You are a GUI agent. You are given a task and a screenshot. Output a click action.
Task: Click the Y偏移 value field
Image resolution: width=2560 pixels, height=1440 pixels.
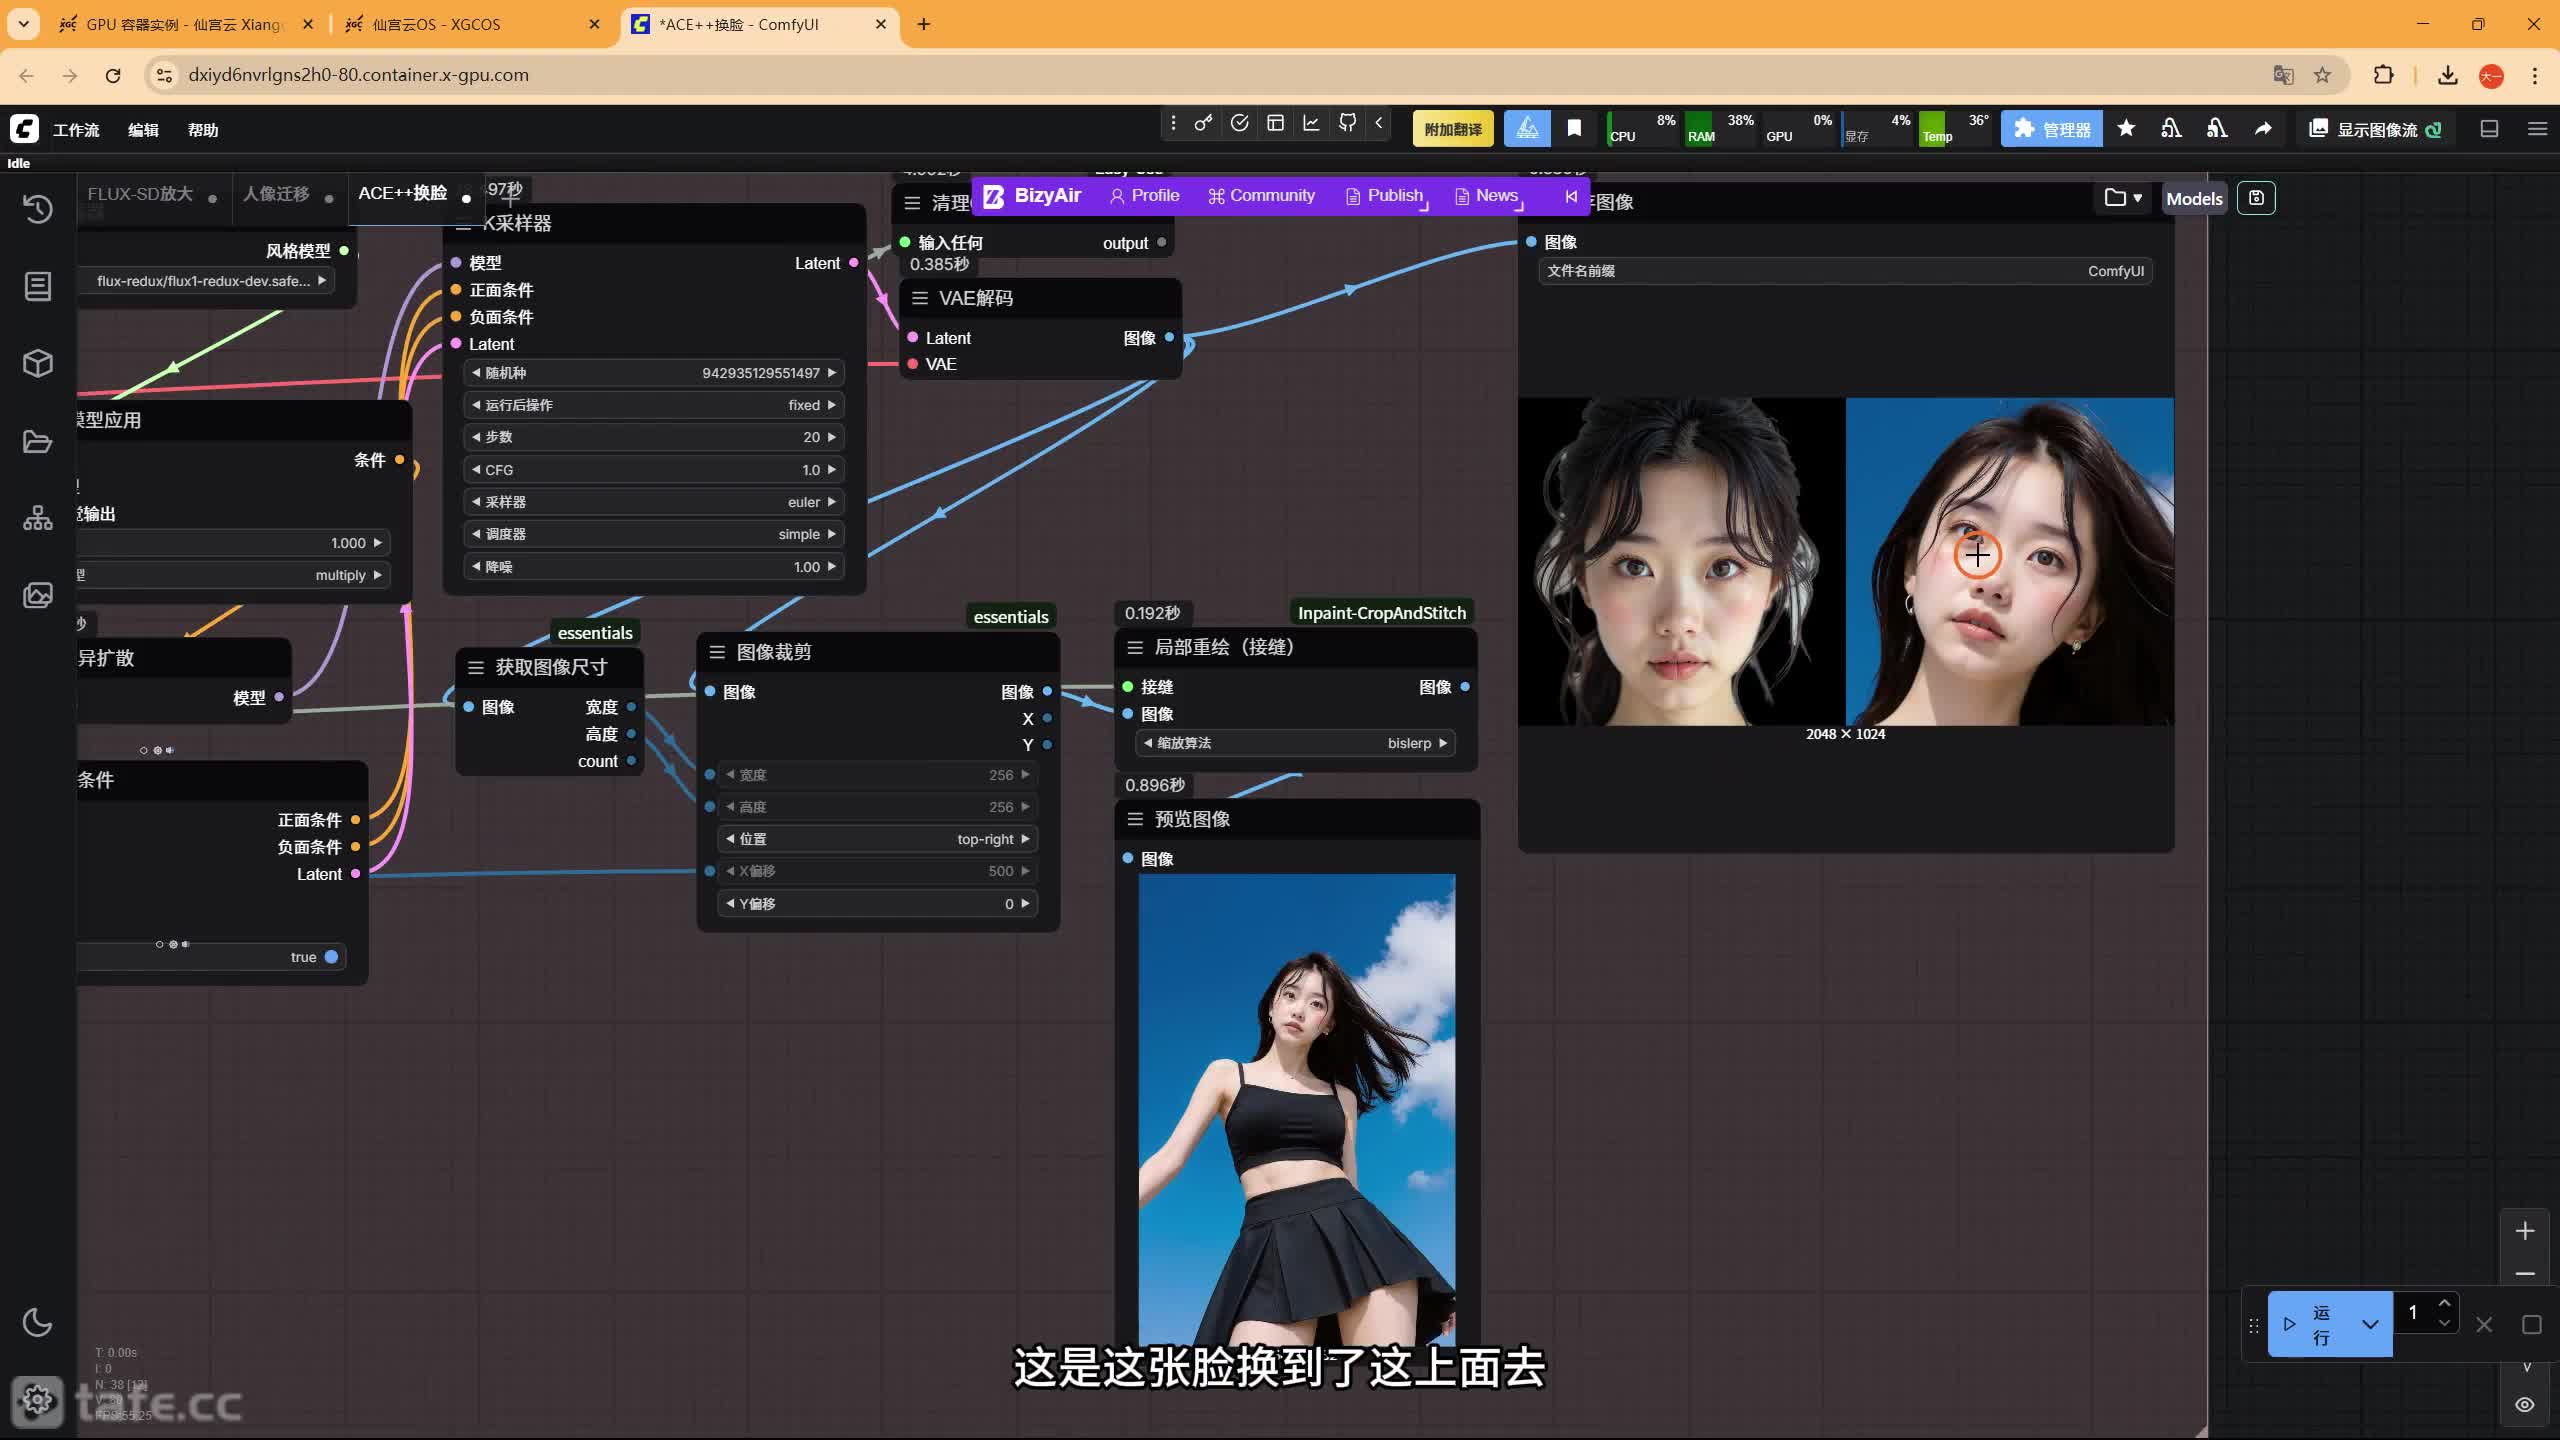[x=877, y=904]
